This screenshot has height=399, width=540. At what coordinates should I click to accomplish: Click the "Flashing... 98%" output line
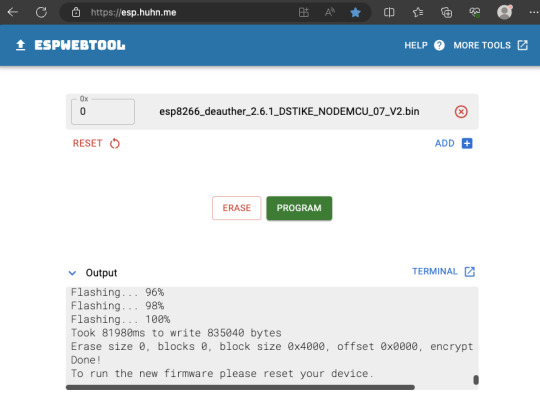pos(117,306)
